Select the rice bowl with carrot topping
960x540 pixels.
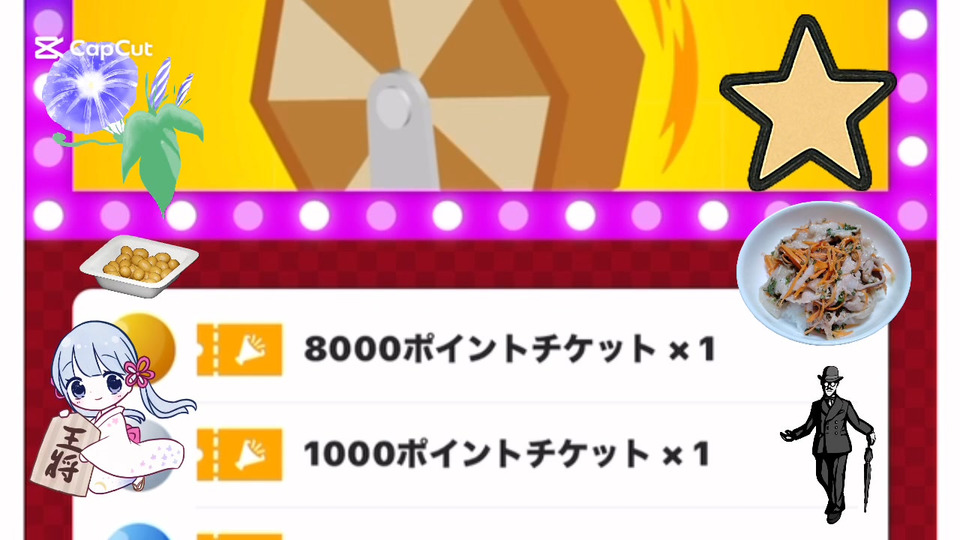click(x=823, y=274)
